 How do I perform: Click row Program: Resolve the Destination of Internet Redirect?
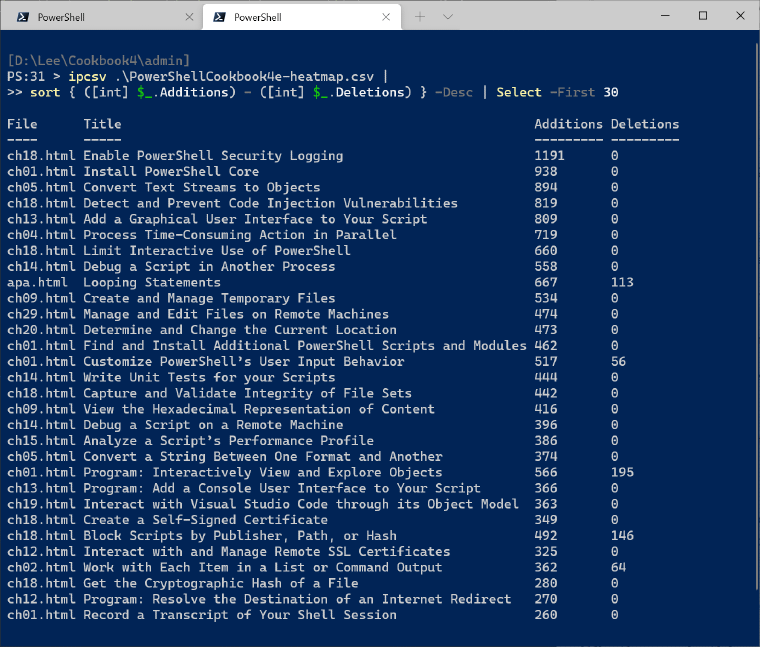tap(343, 599)
